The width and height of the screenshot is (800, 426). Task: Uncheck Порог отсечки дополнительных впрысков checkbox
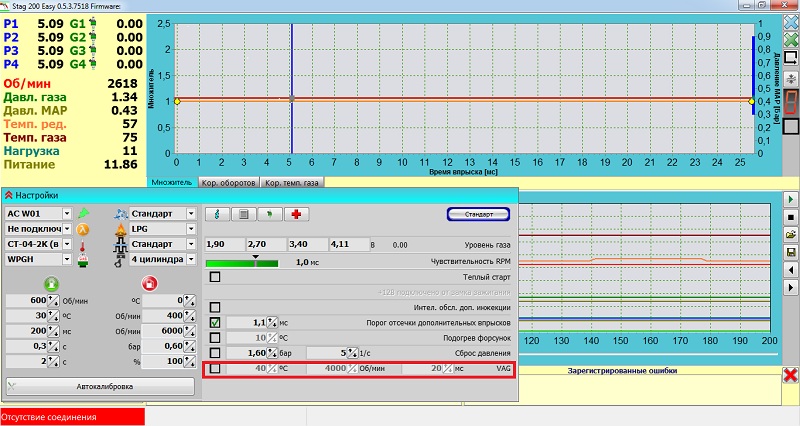pyautogui.click(x=215, y=323)
